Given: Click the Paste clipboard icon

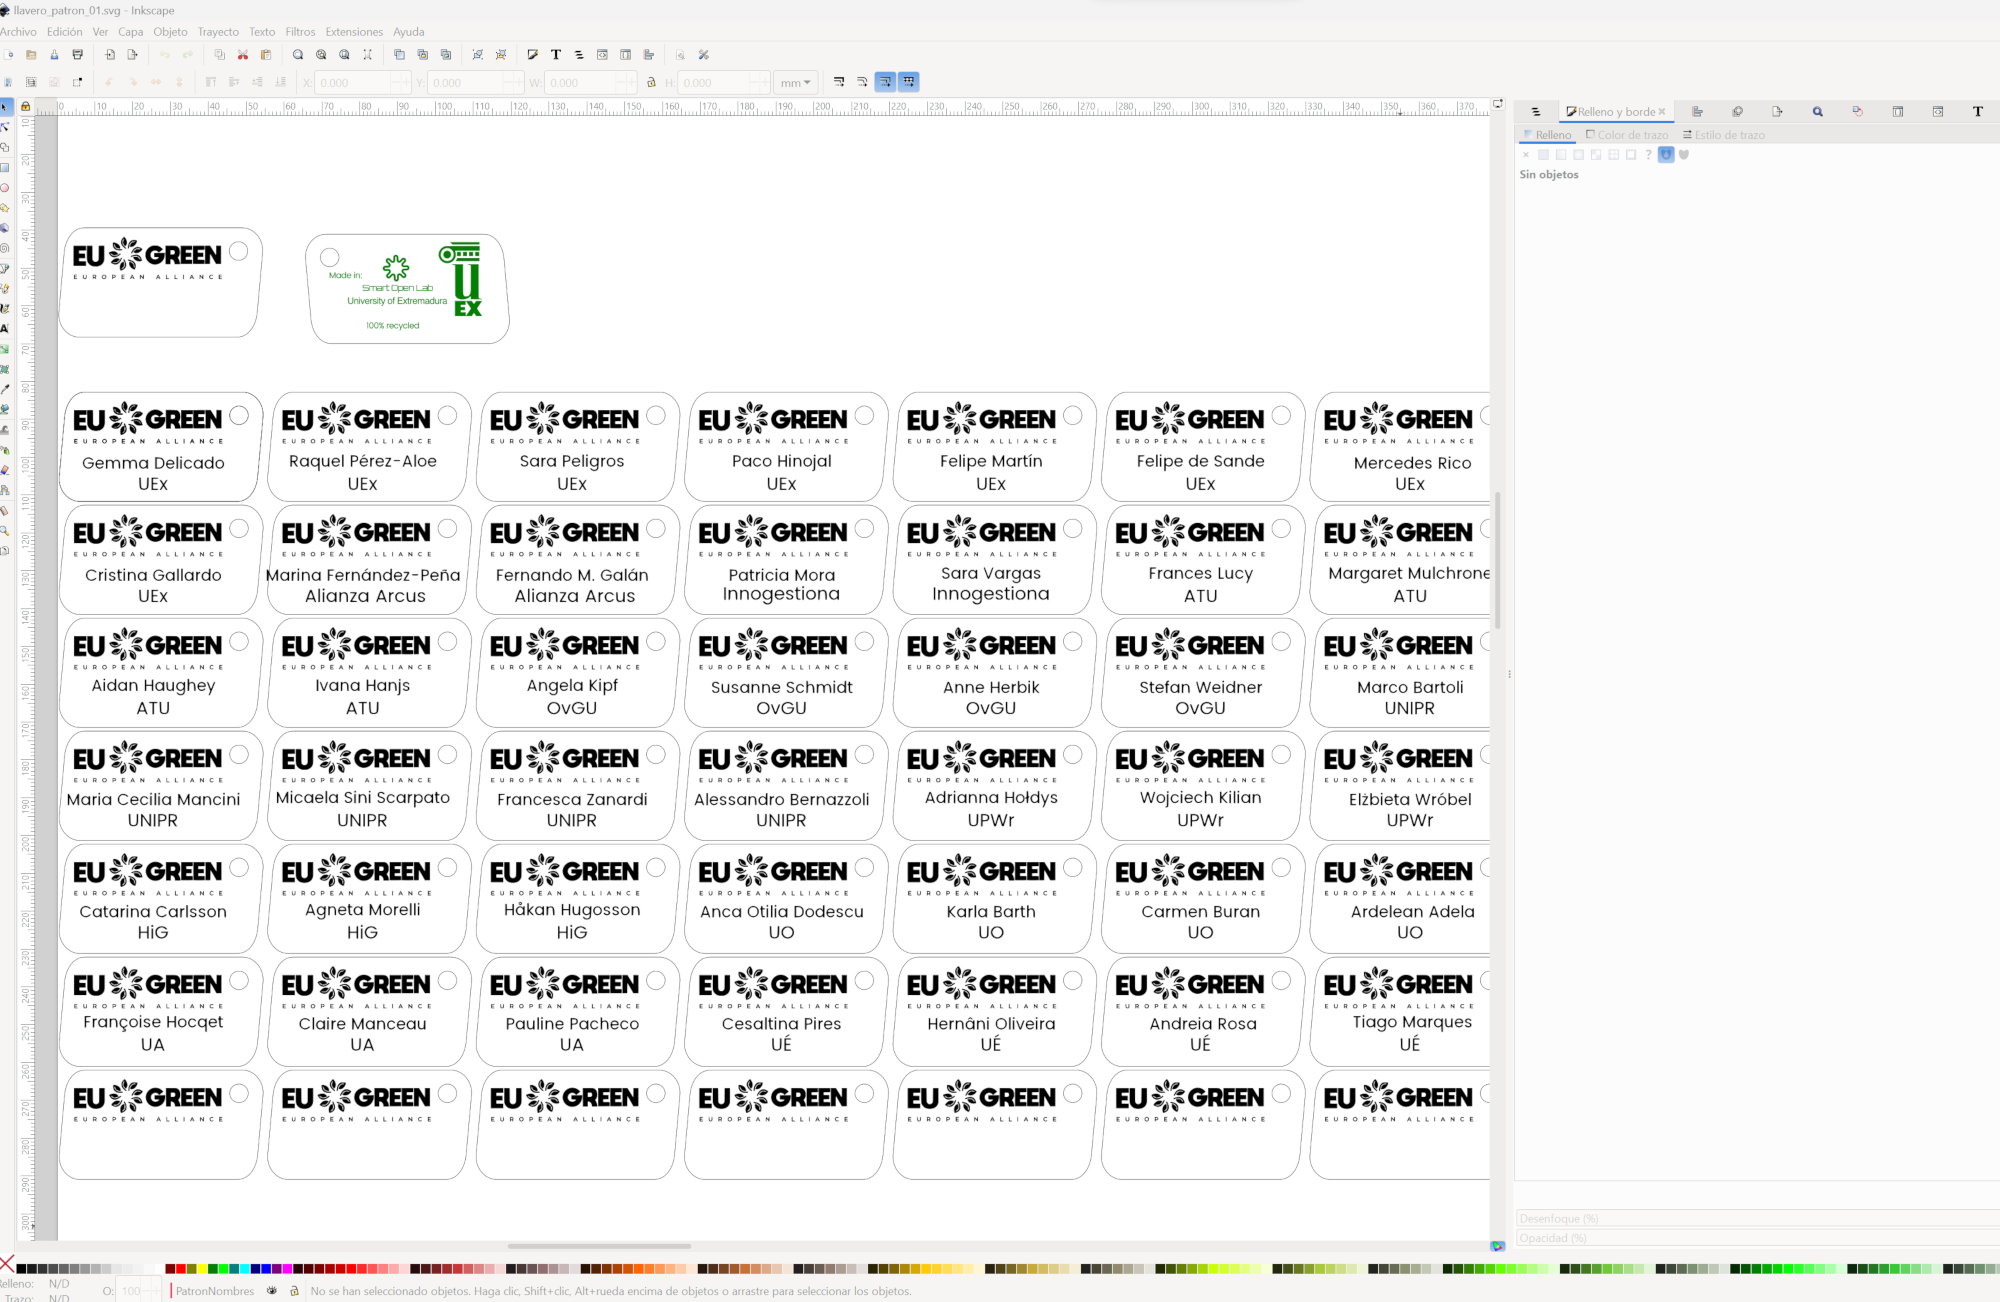Looking at the screenshot, I should tap(266, 55).
